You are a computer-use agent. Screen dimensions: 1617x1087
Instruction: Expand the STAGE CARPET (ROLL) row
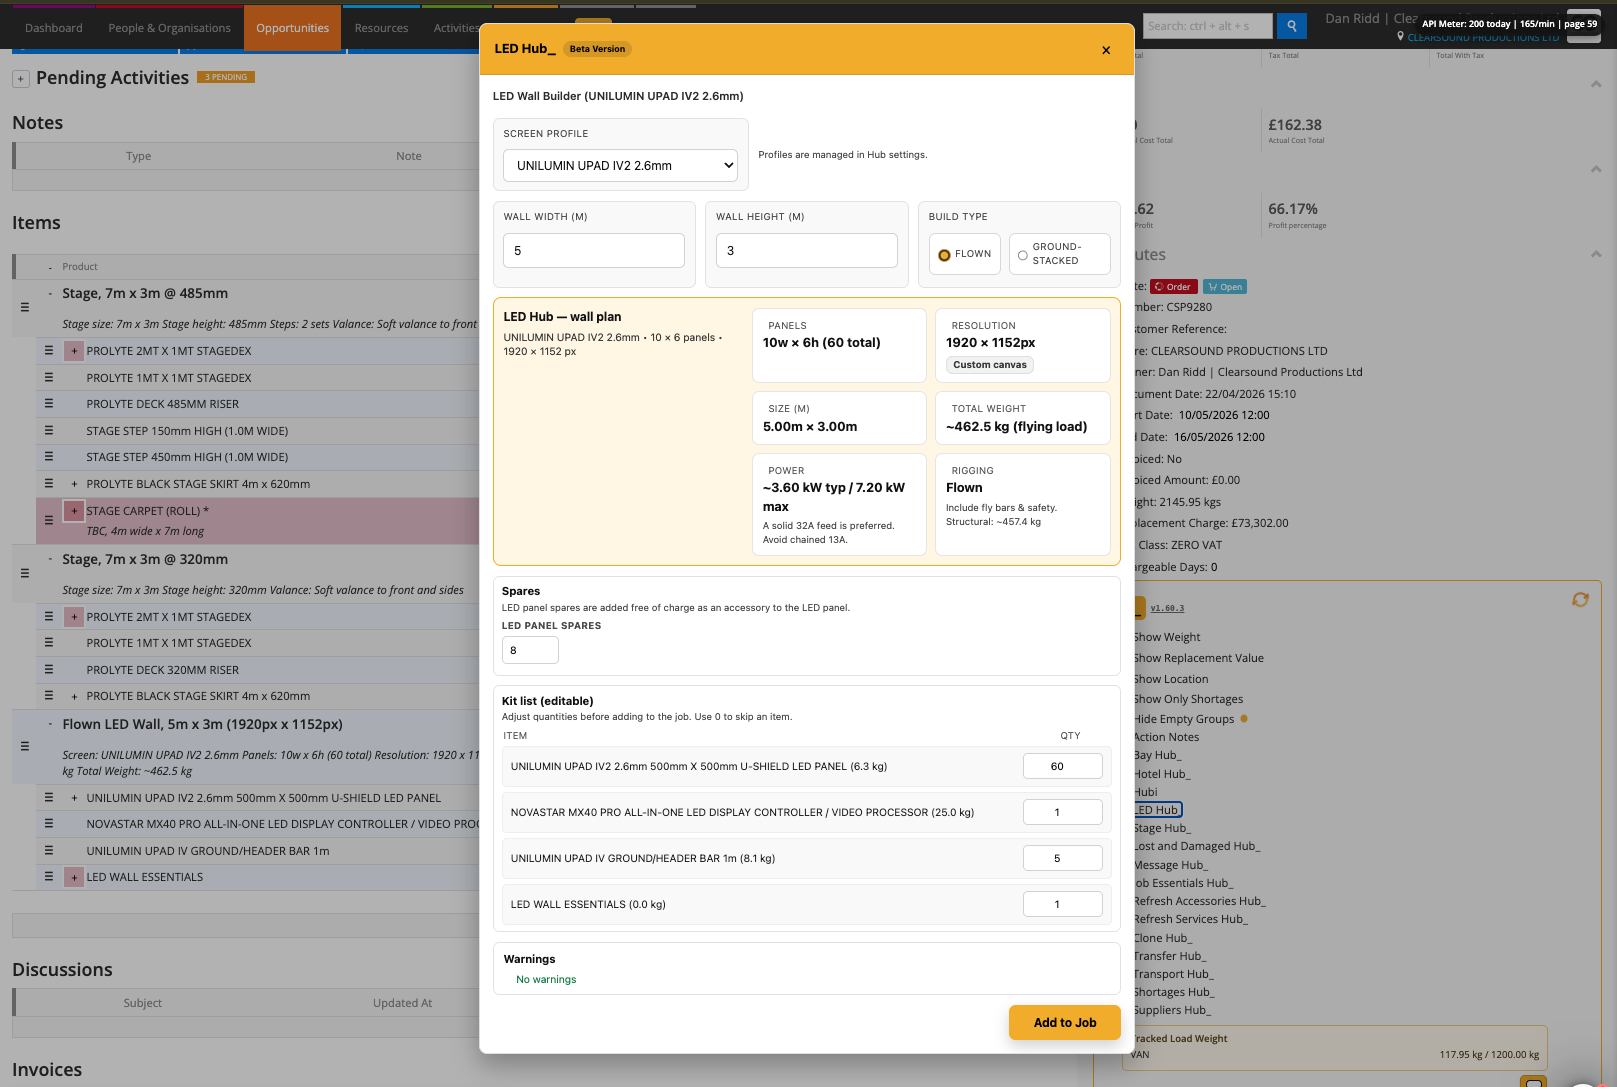click(x=74, y=511)
